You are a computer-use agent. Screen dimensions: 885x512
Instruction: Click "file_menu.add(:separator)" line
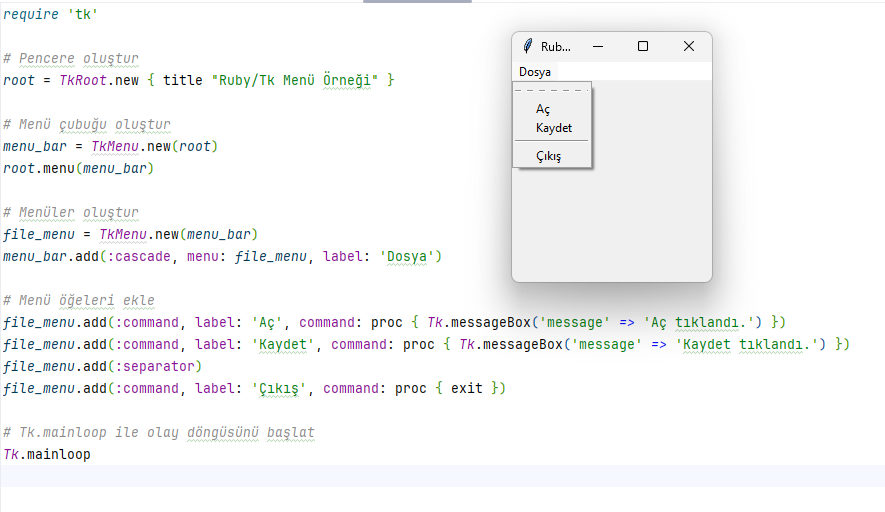(x=102, y=366)
